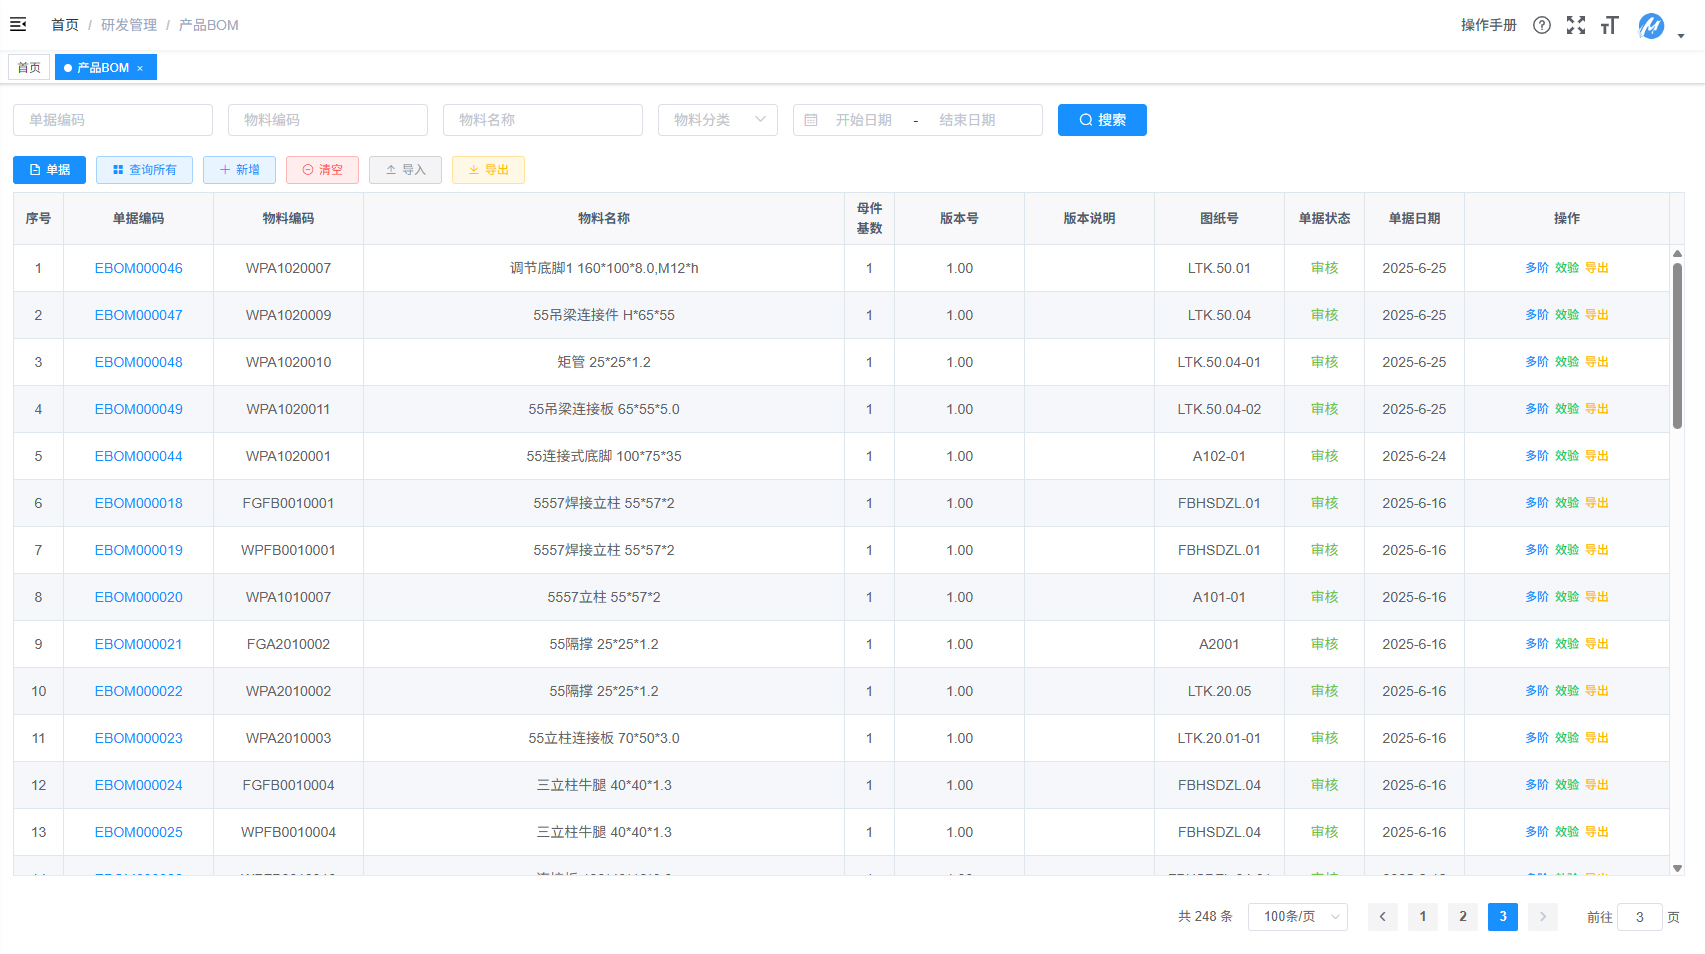
Task: Click 导出 for row EBOM000048
Action: tap(1597, 362)
